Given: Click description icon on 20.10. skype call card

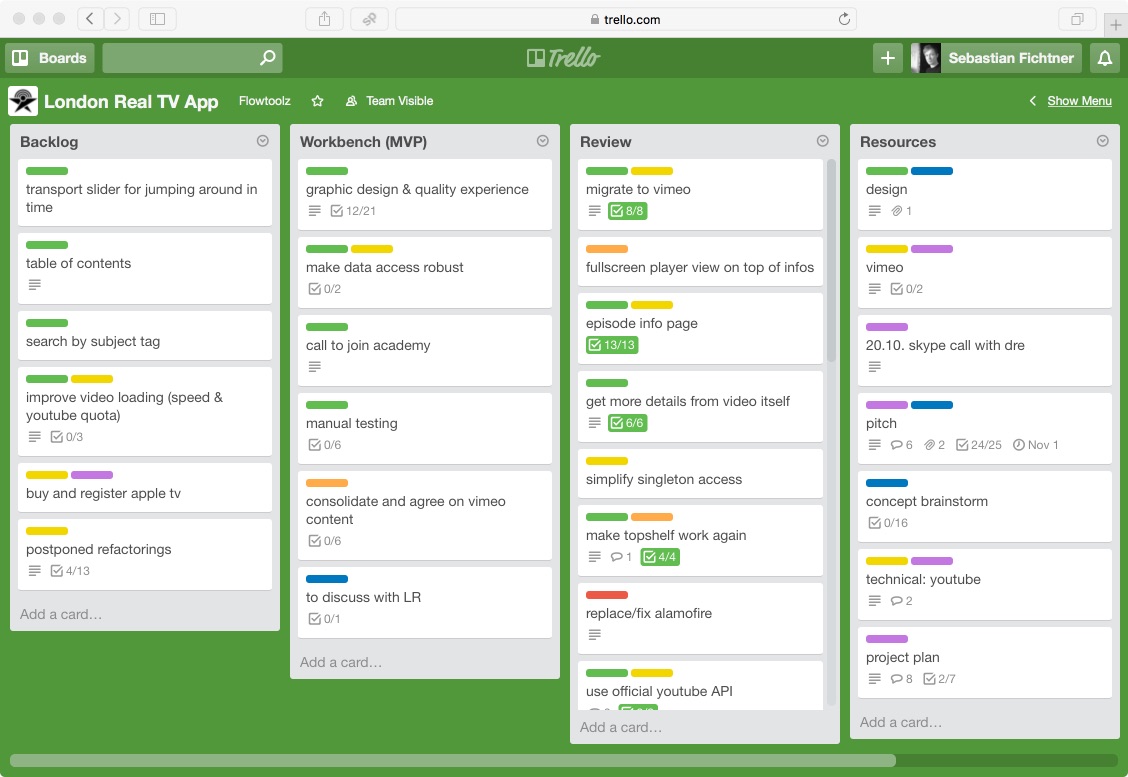Looking at the screenshot, I should tap(874, 367).
